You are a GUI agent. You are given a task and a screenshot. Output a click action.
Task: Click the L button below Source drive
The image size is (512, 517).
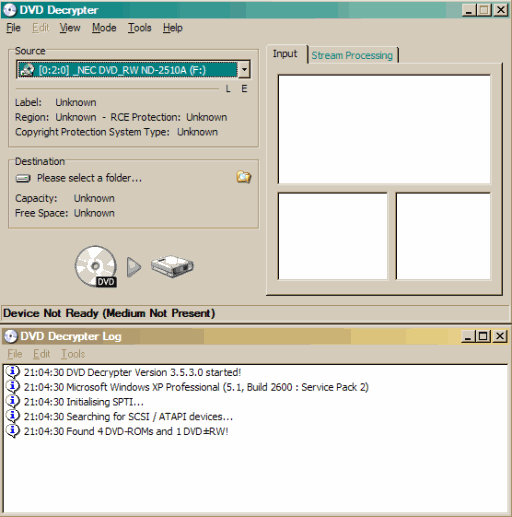pos(228,89)
